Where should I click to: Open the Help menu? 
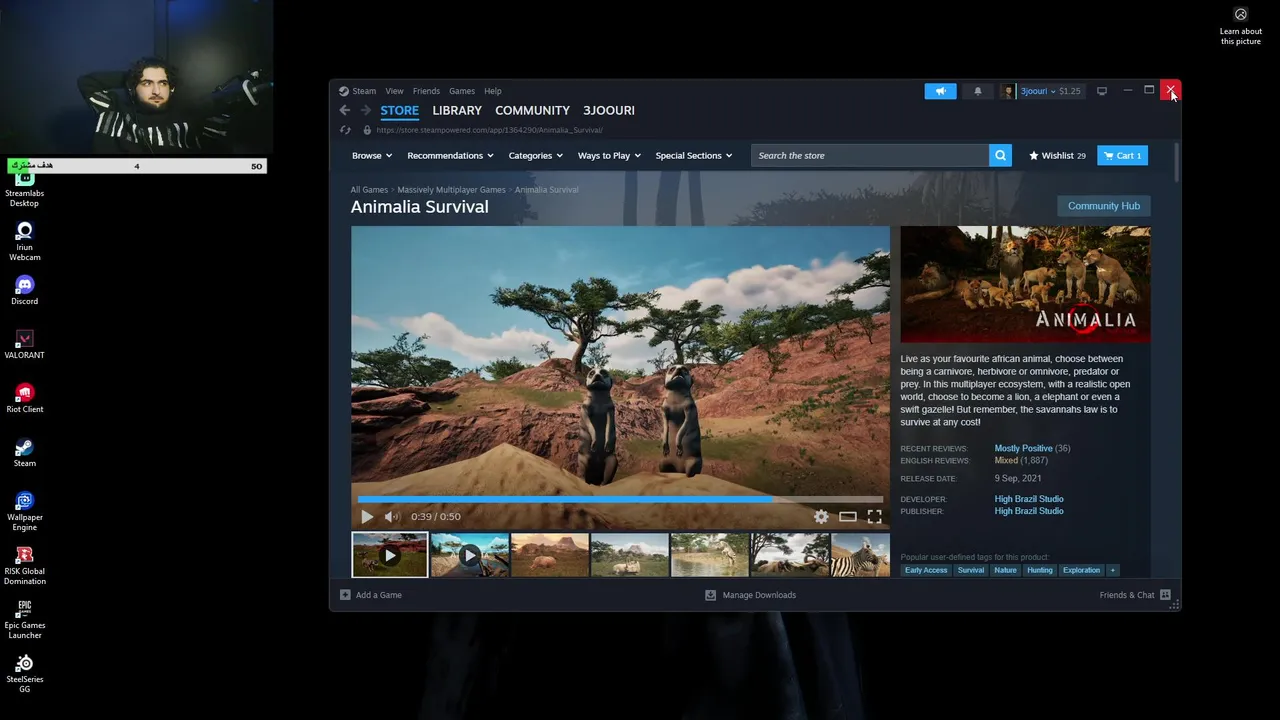pos(493,91)
